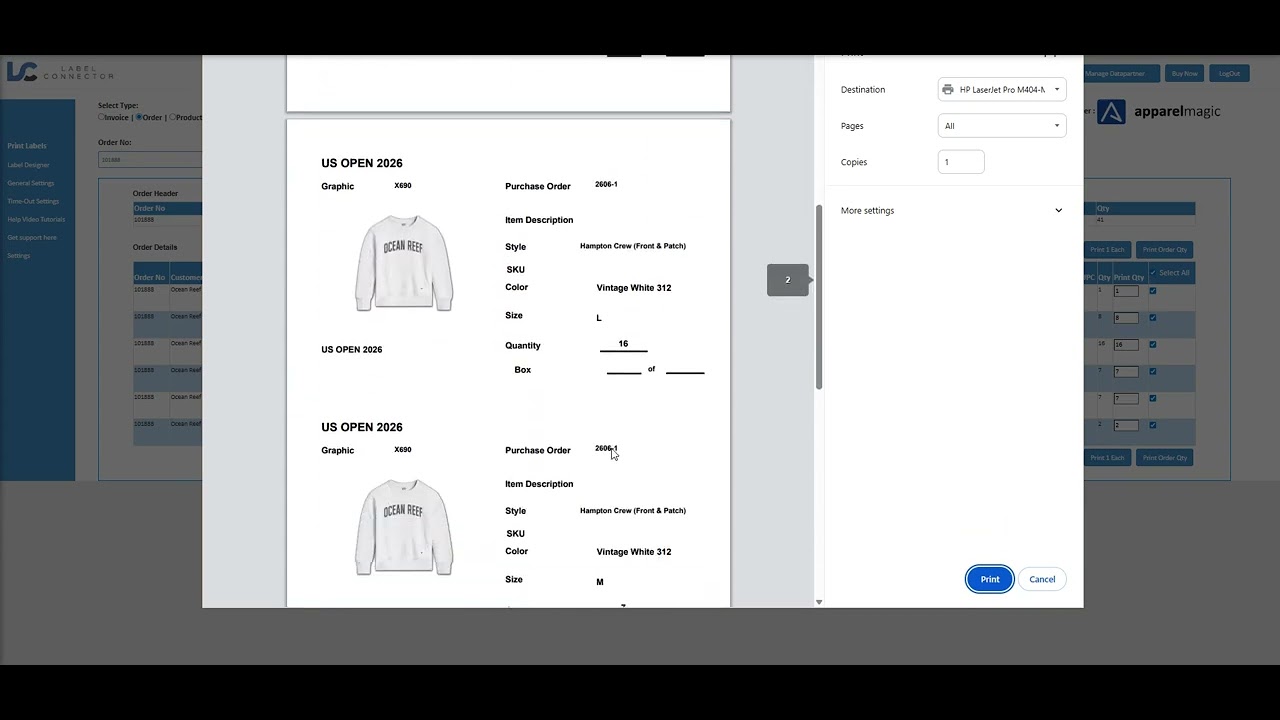Click size value L on first label
Viewport: 1280px width, 720px height.
(599, 318)
